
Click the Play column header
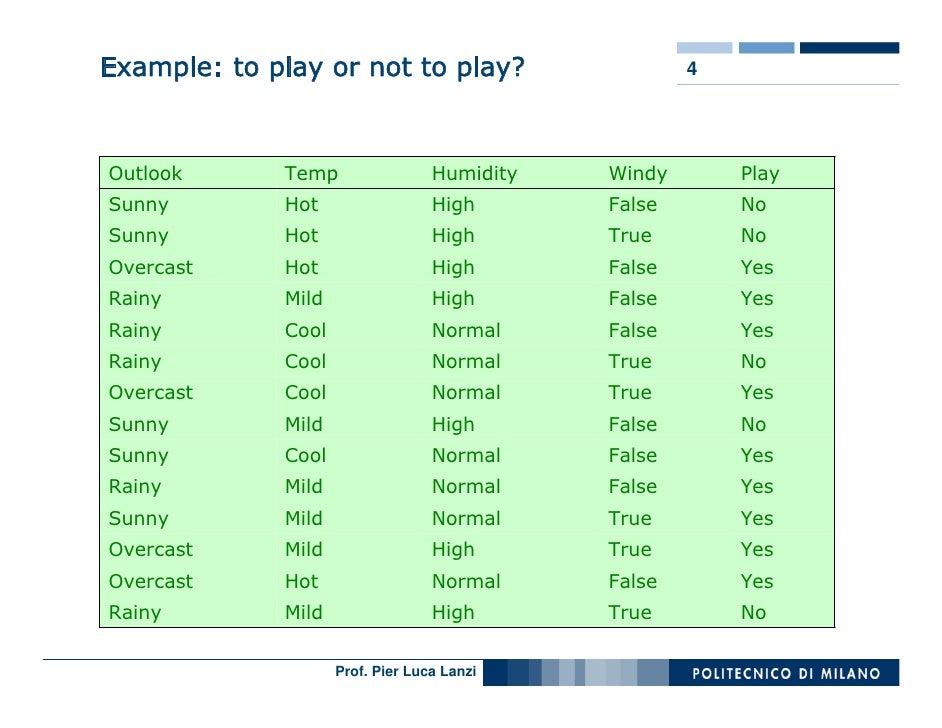tap(759, 173)
